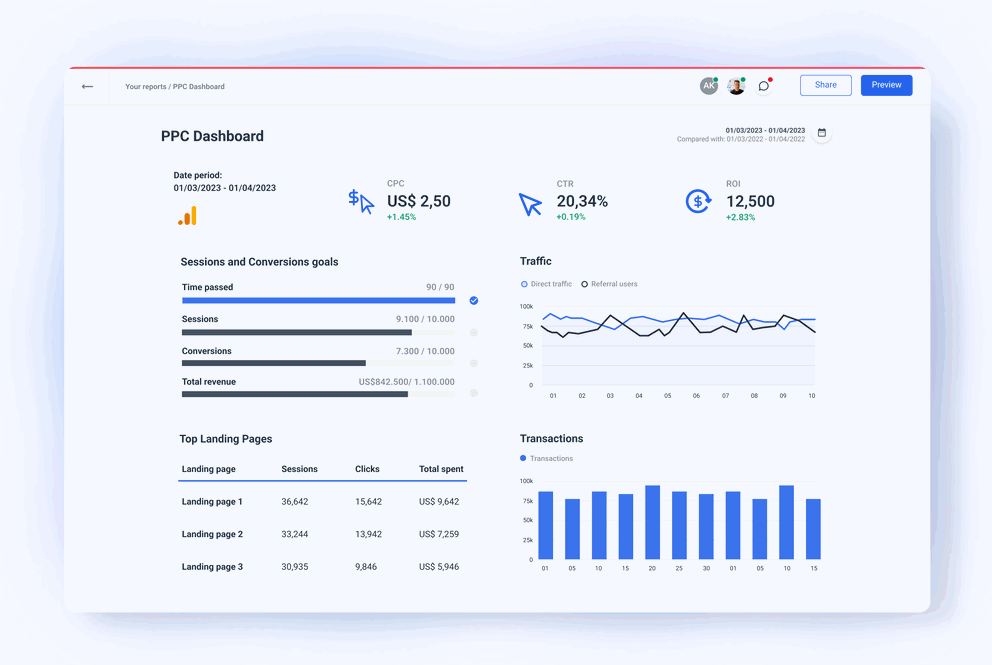
Task: Click the back arrow icon
Action: click(x=88, y=86)
